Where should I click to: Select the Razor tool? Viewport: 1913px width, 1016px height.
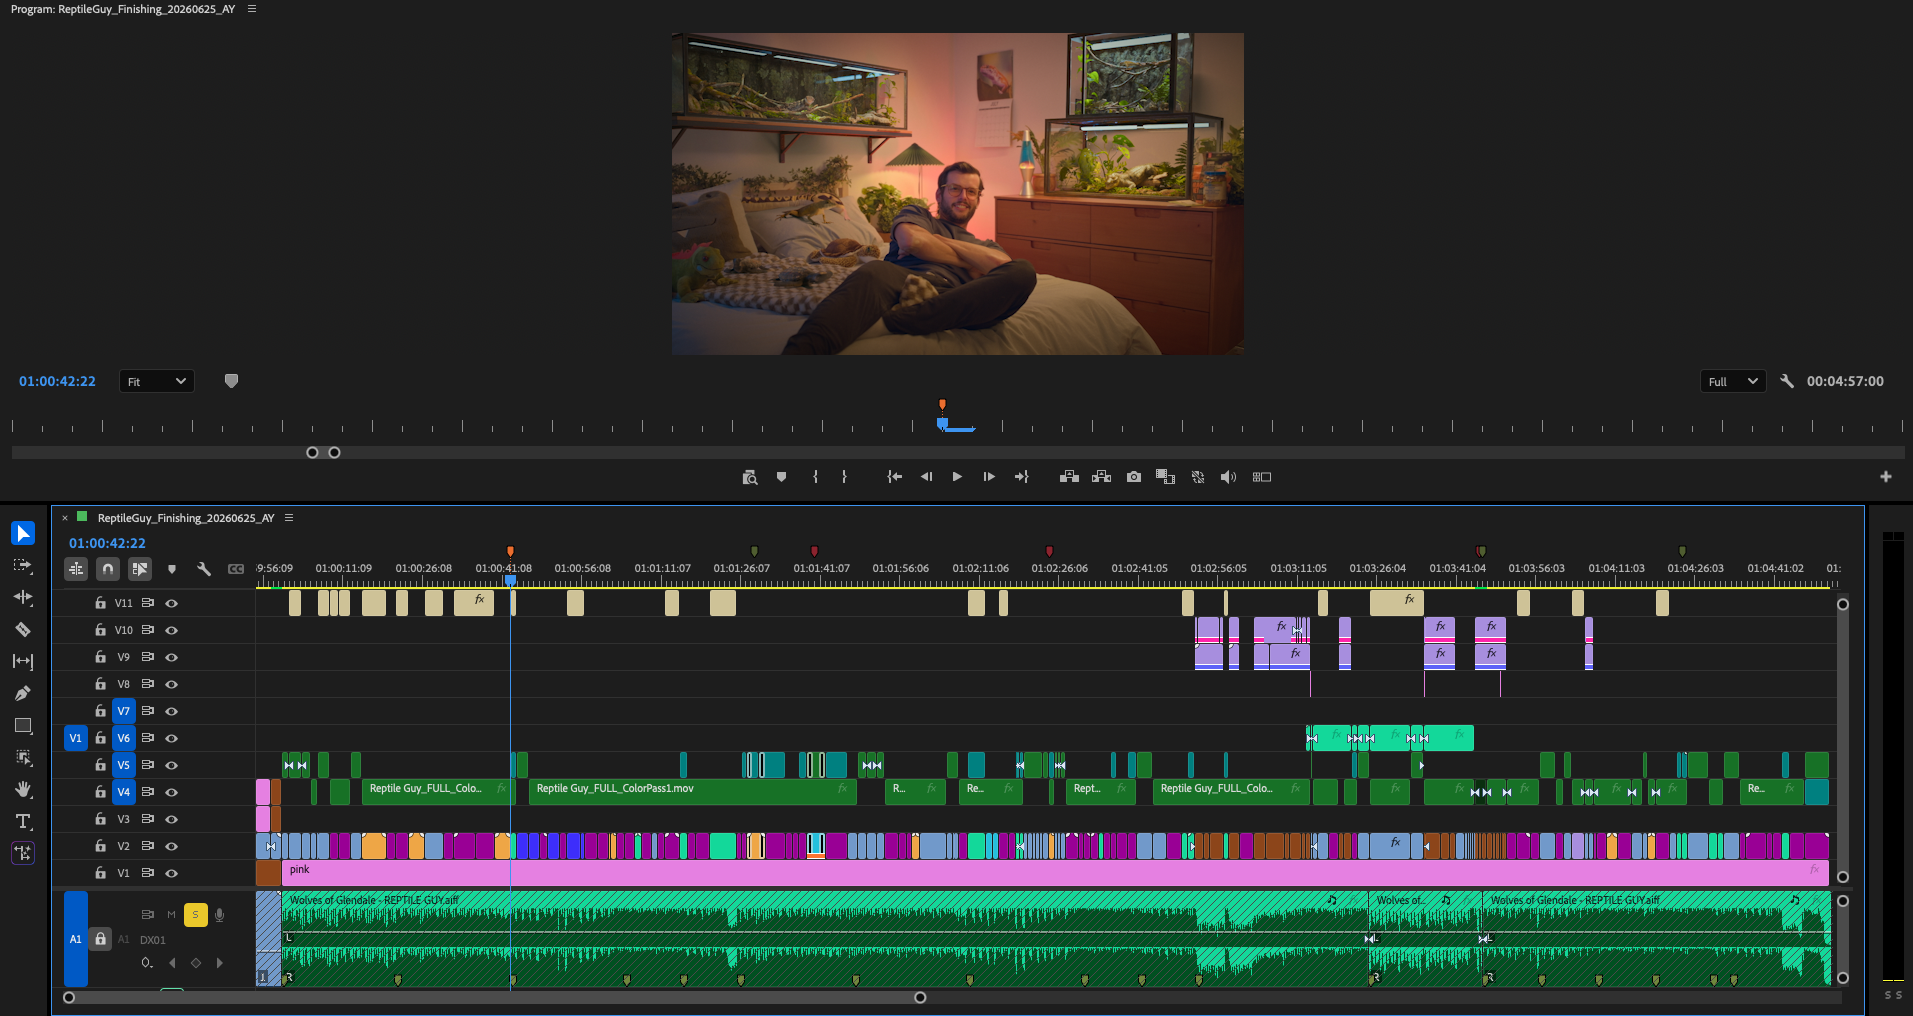coord(23,629)
